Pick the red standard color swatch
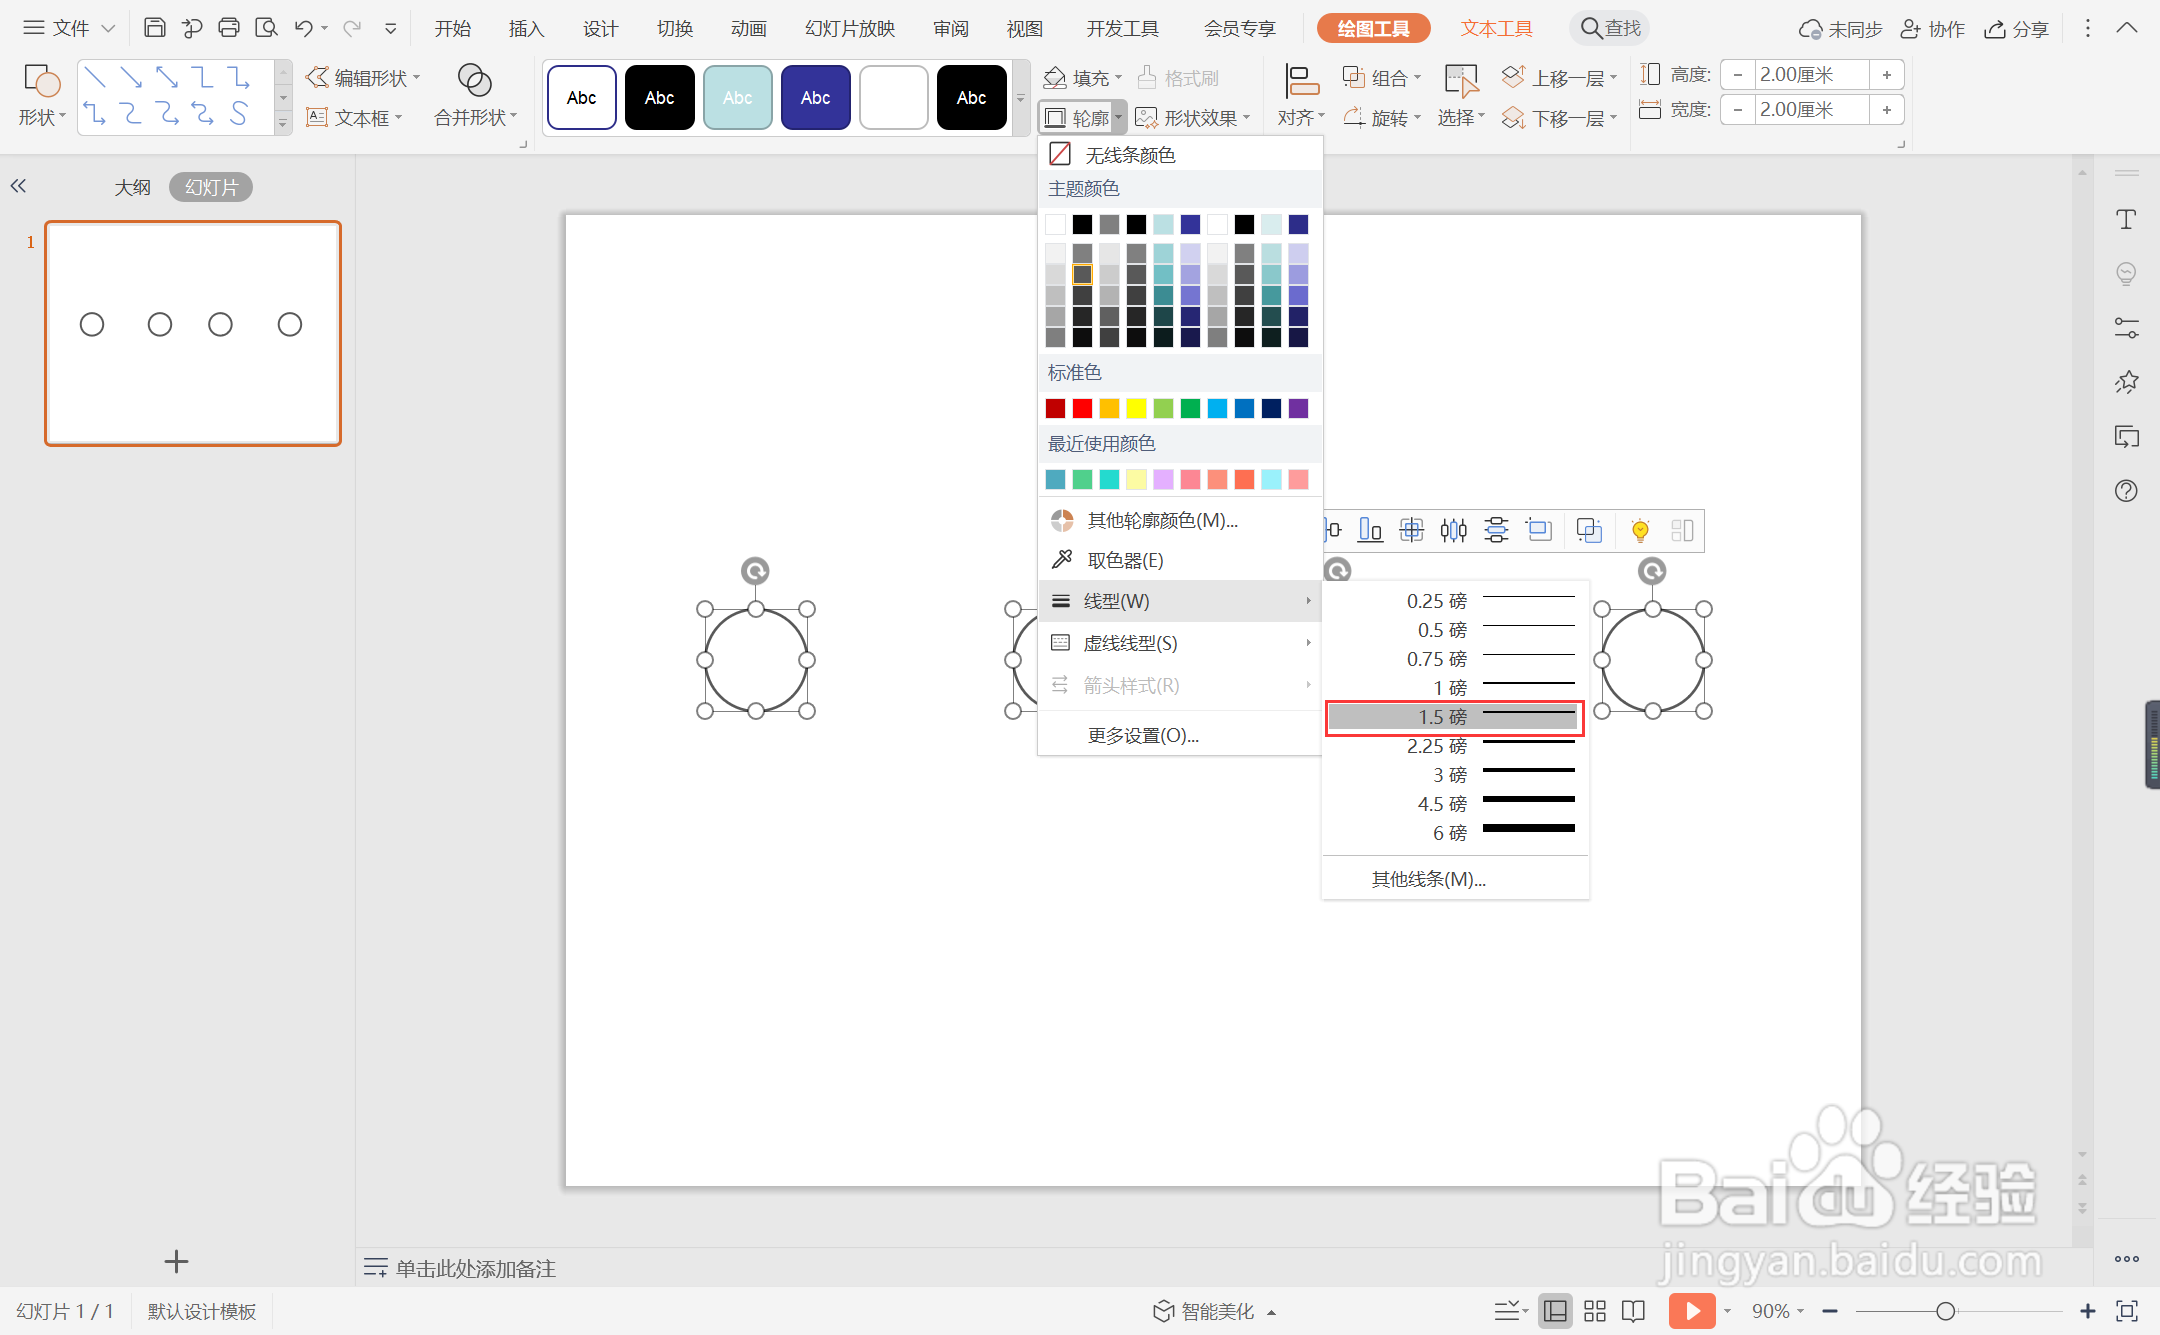 click(1082, 408)
